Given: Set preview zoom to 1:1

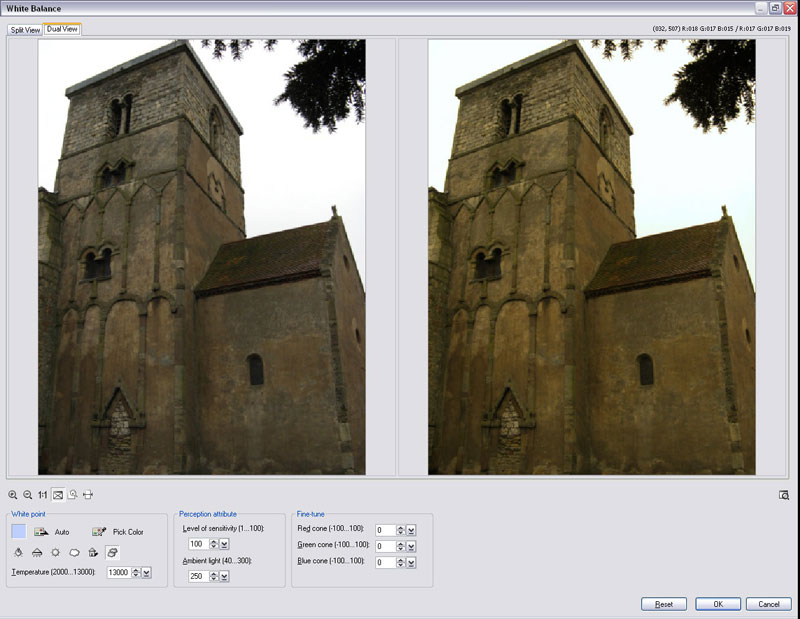Looking at the screenshot, I should click(43, 494).
